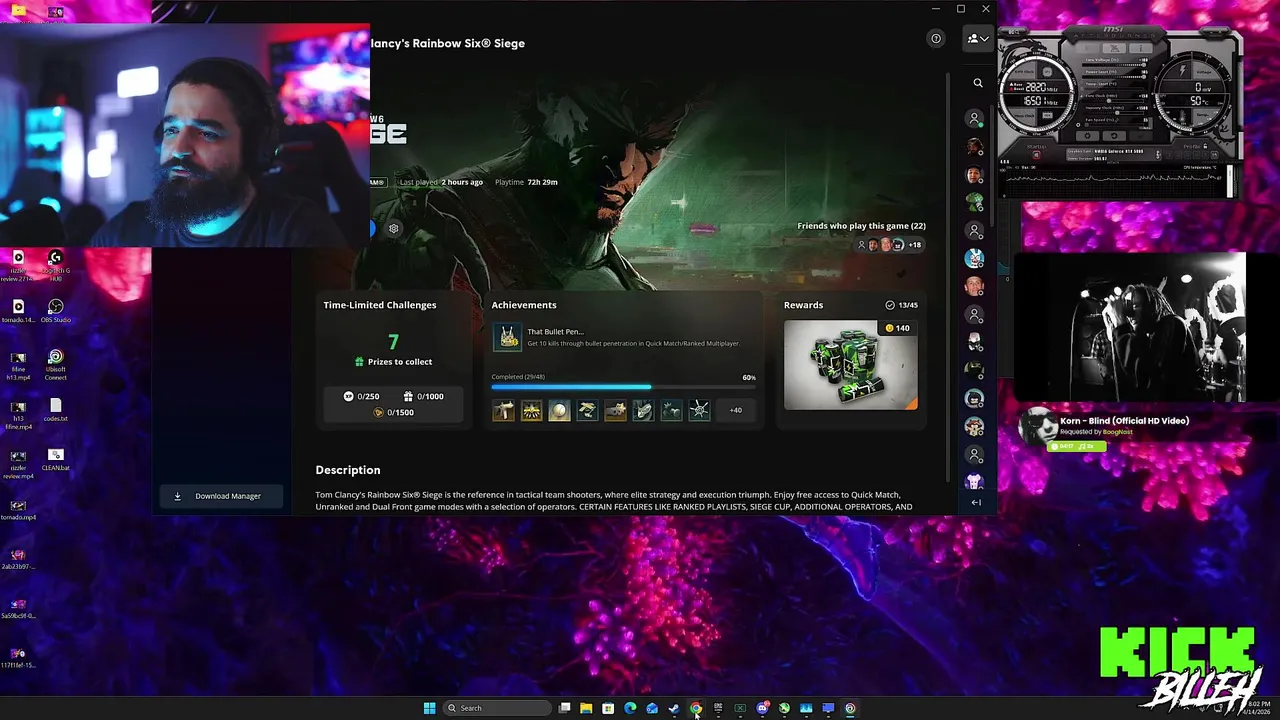Switch to Ubisoft Connect taskbar icon
This screenshot has width=1280, height=720.
(850, 708)
